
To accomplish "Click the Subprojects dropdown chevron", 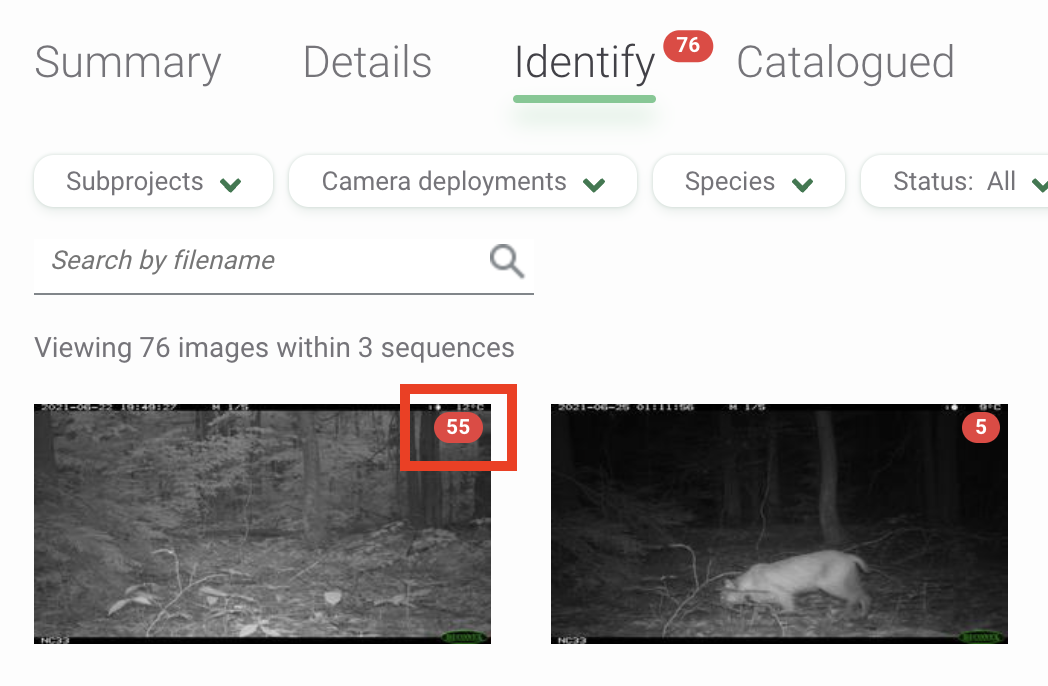I will coord(233,182).
